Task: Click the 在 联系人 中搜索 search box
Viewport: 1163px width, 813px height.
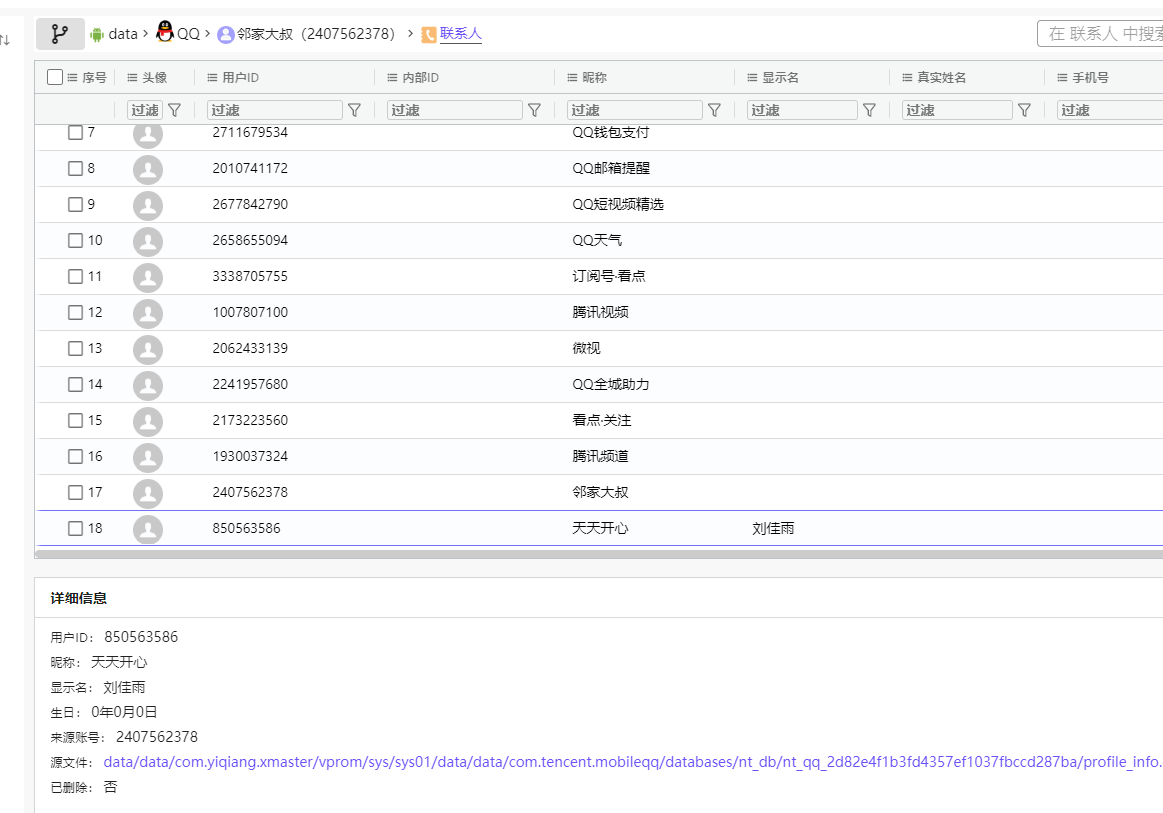Action: (1100, 33)
